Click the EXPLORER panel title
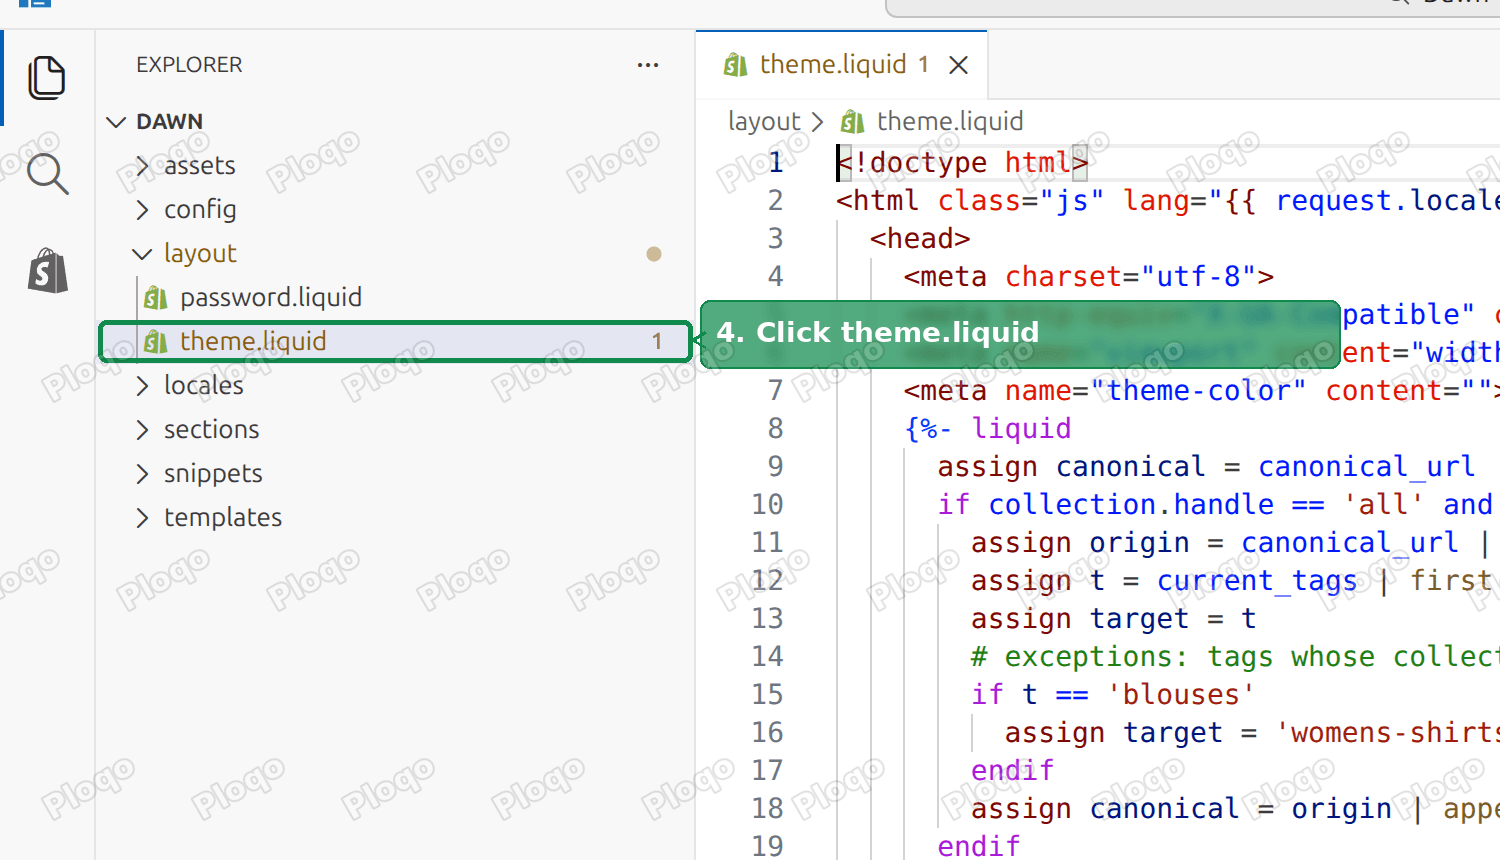The height and width of the screenshot is (860, 1500). [189, 65]
